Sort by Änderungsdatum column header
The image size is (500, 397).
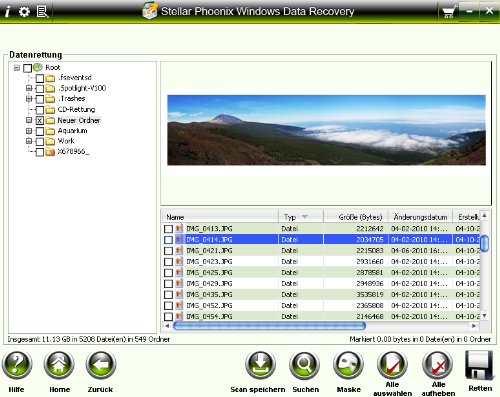pyautogui.click(x=420, y=217)
